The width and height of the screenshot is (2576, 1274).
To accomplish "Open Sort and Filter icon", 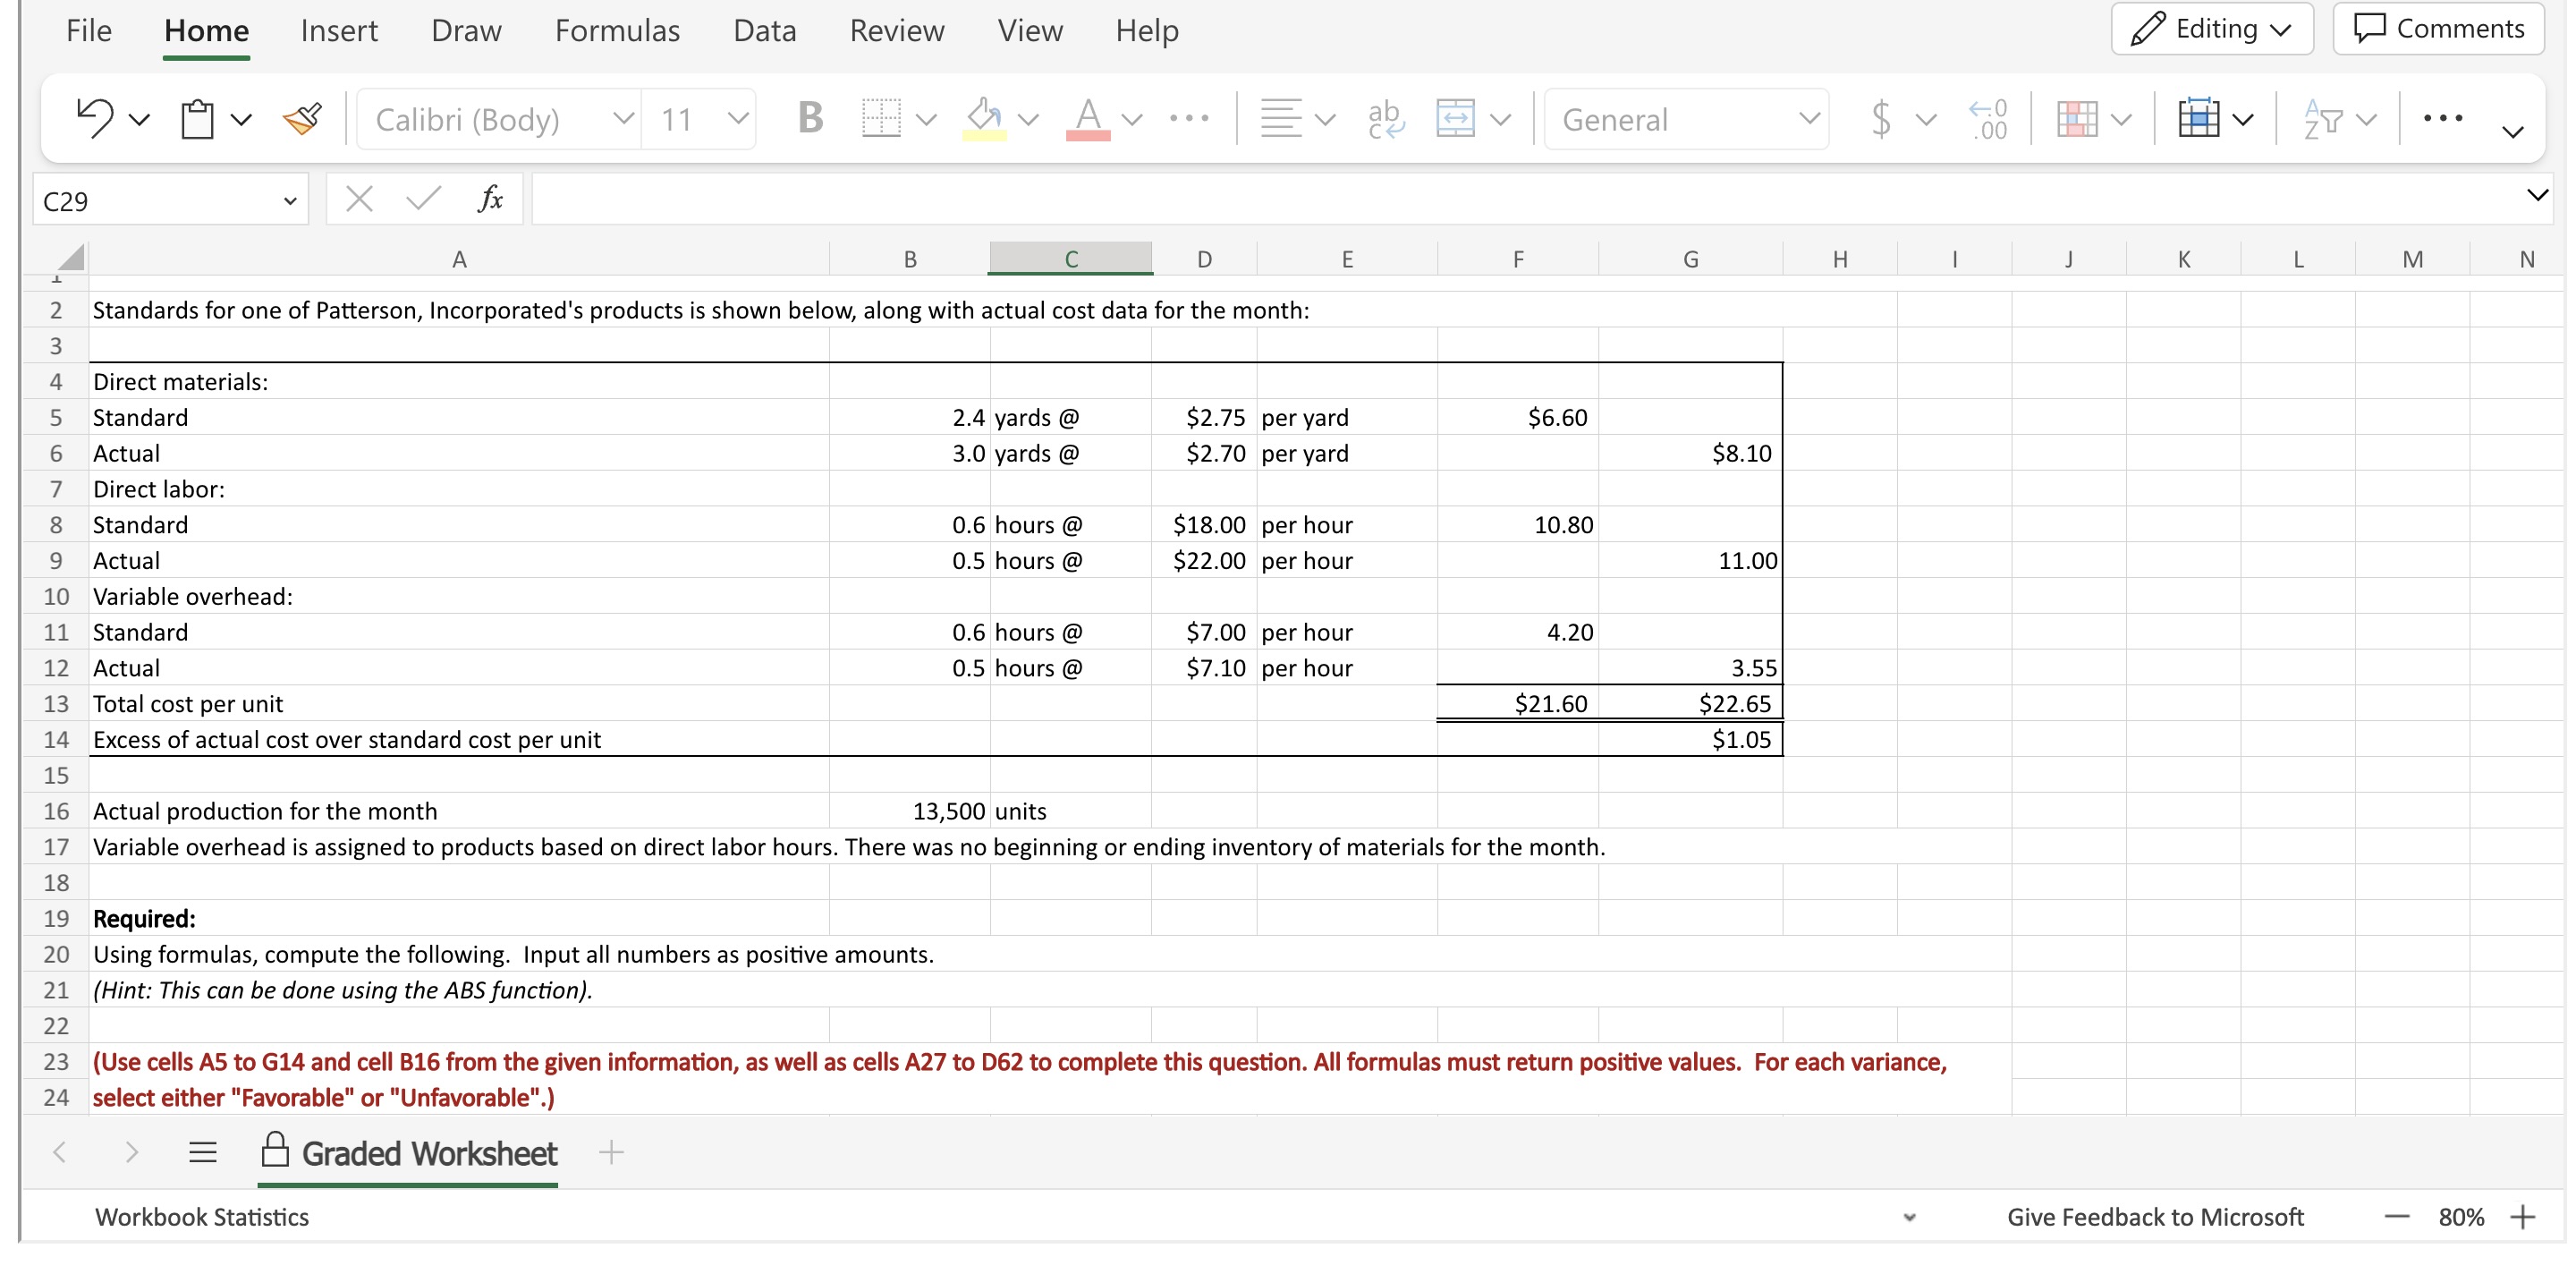I will point(2323,118).
